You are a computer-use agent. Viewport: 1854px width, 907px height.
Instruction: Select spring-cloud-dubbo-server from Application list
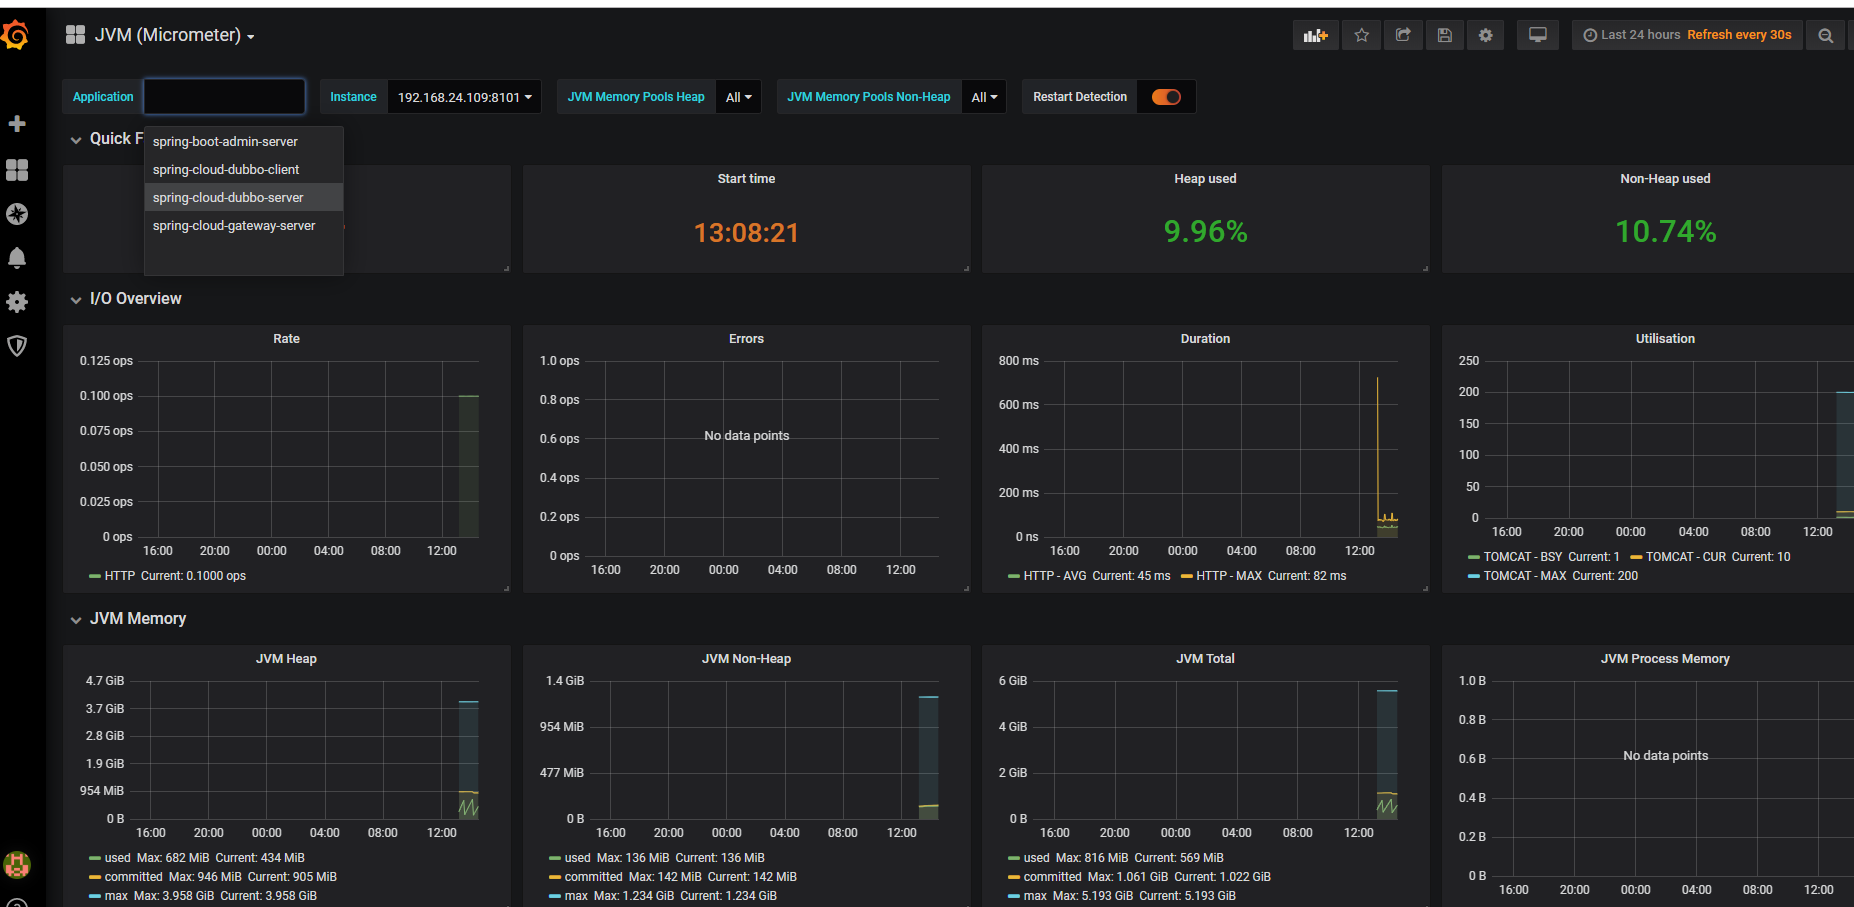coord(244,198)
